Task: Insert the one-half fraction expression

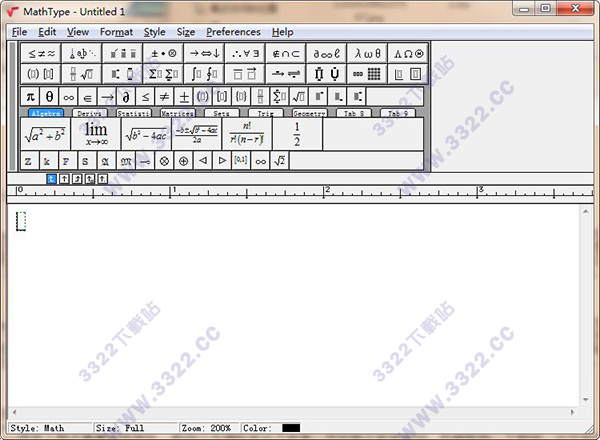Action: (297, 134)
